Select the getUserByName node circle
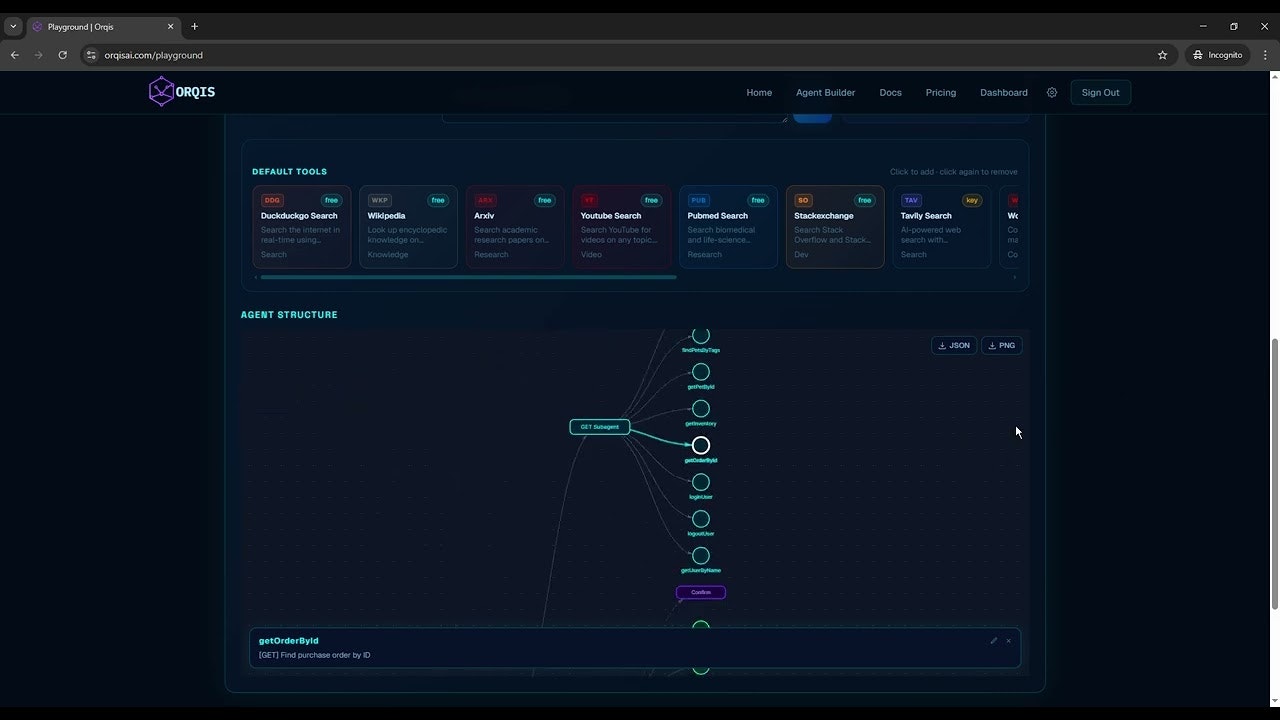The image size is (1280, 720). [701, 555]
